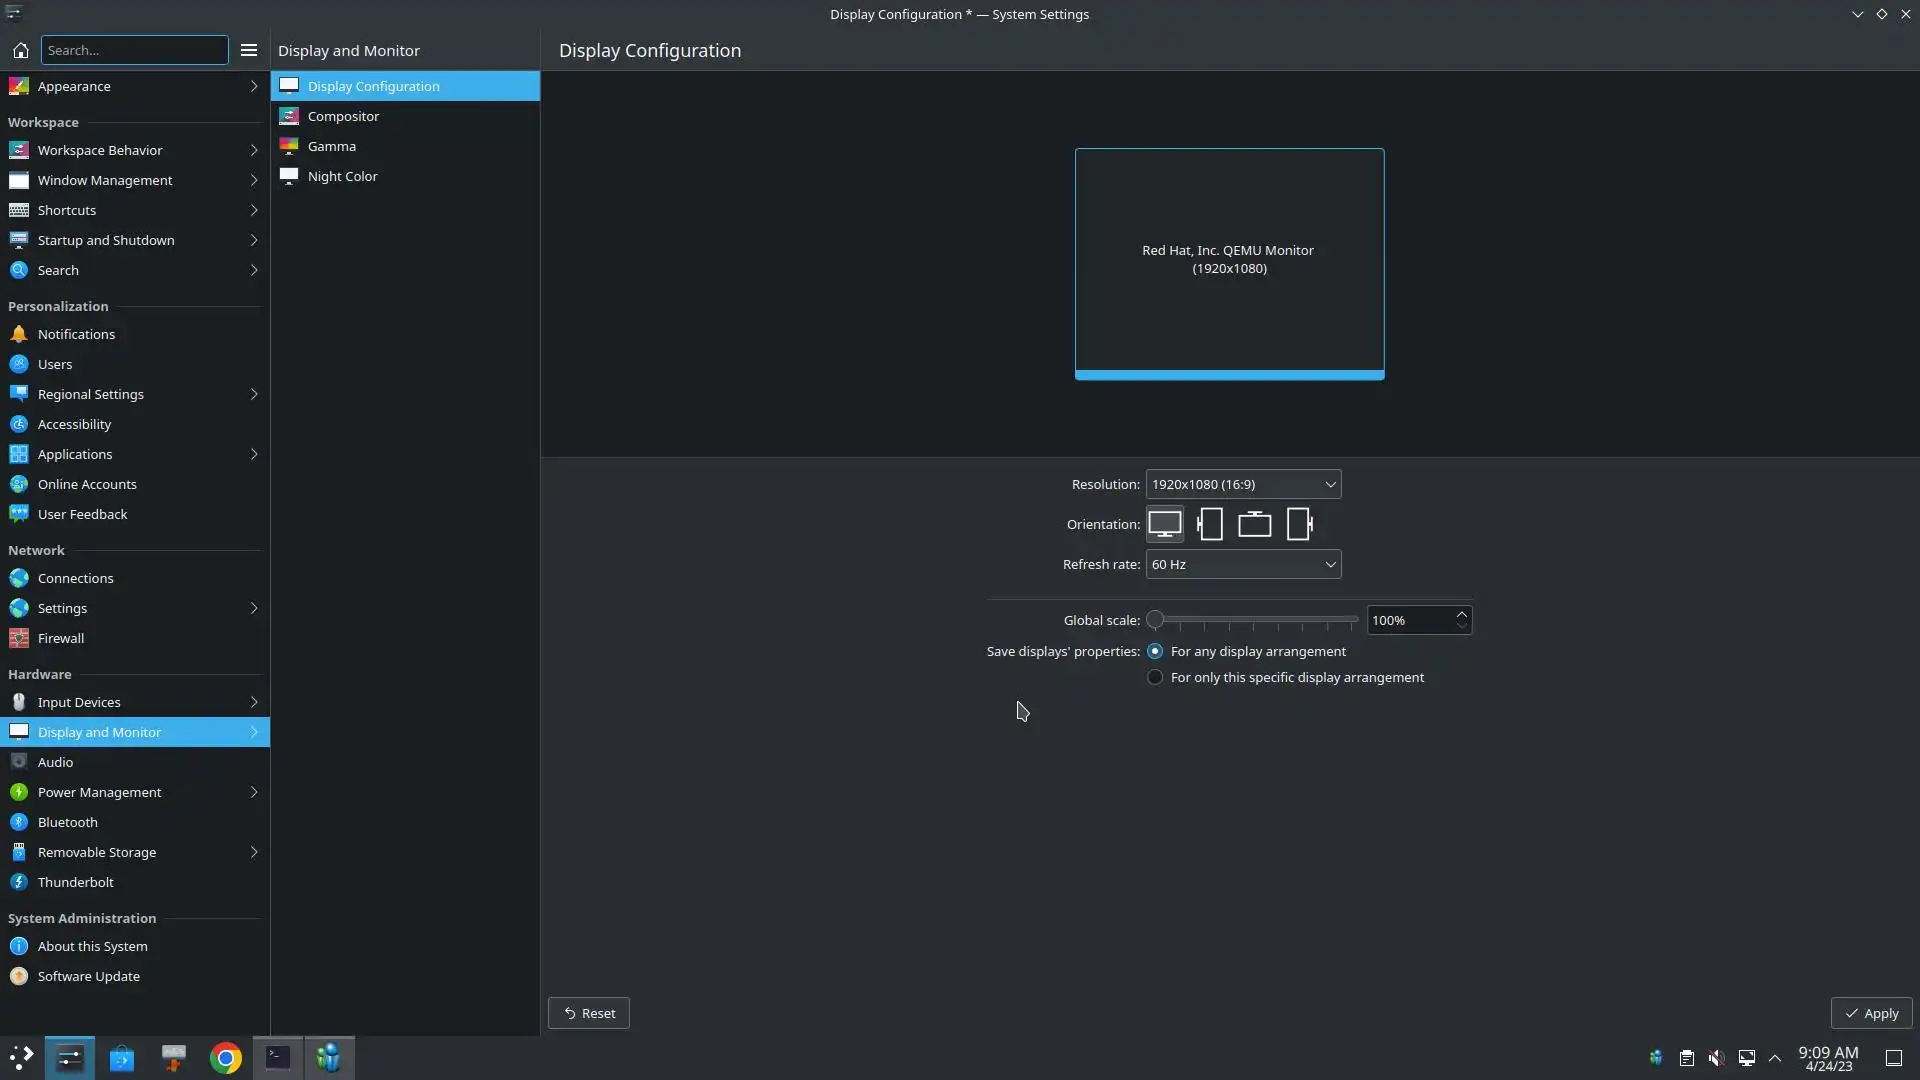Screen dimensions: 1920x1080
Task: Select 'For any display arrangement' radio button
Action: 1155,651
